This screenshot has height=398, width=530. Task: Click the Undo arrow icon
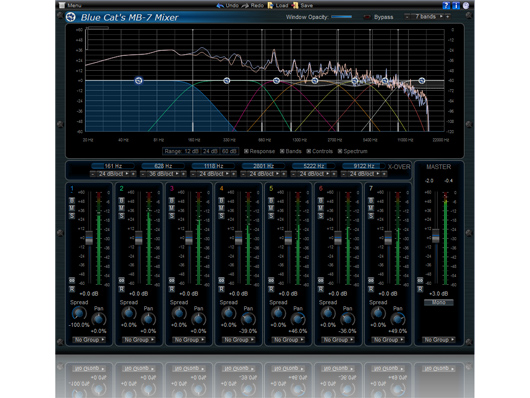[220, 5]
